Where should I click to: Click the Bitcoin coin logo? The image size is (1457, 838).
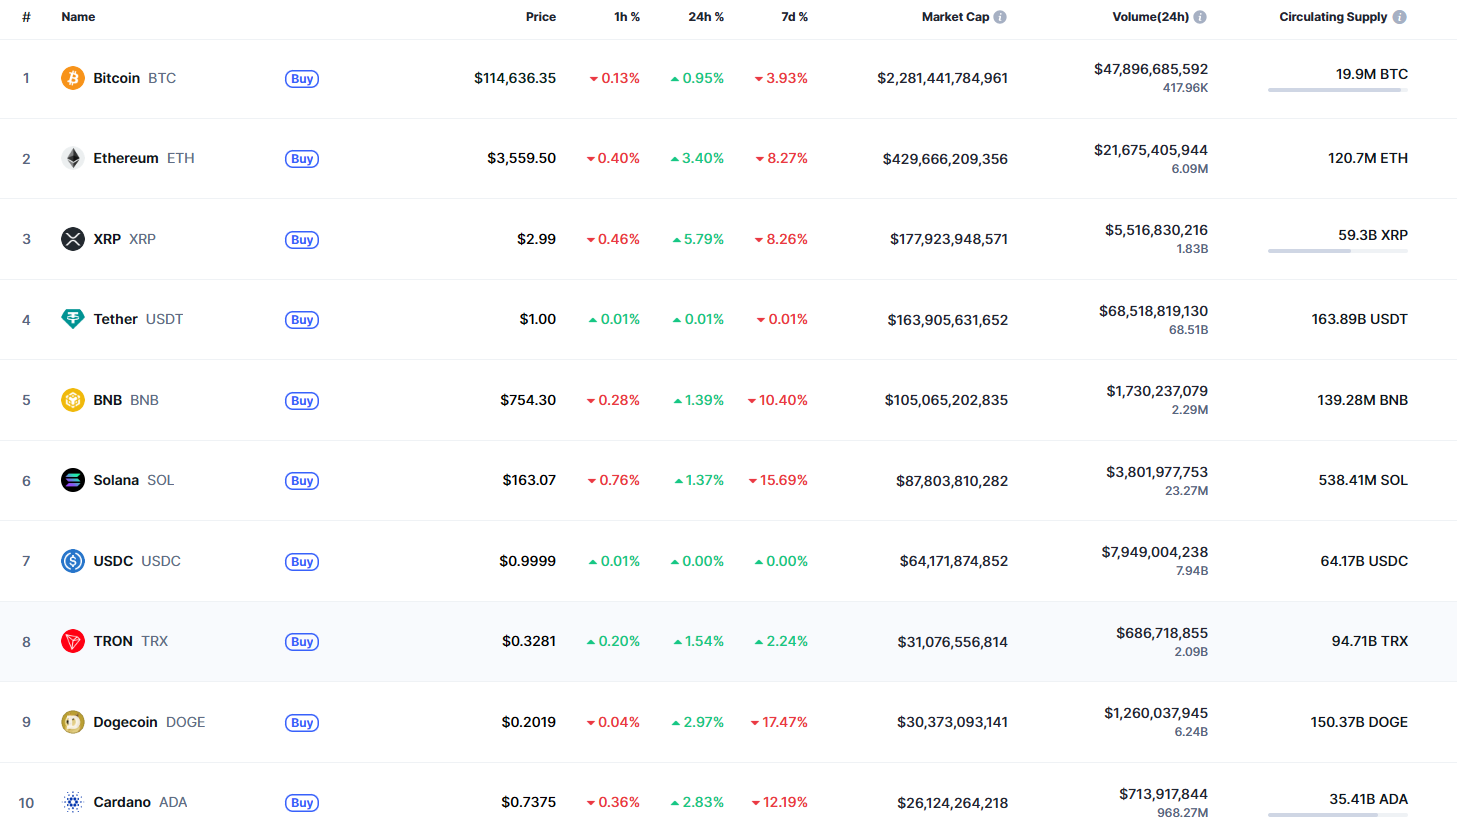pos(73,78)
